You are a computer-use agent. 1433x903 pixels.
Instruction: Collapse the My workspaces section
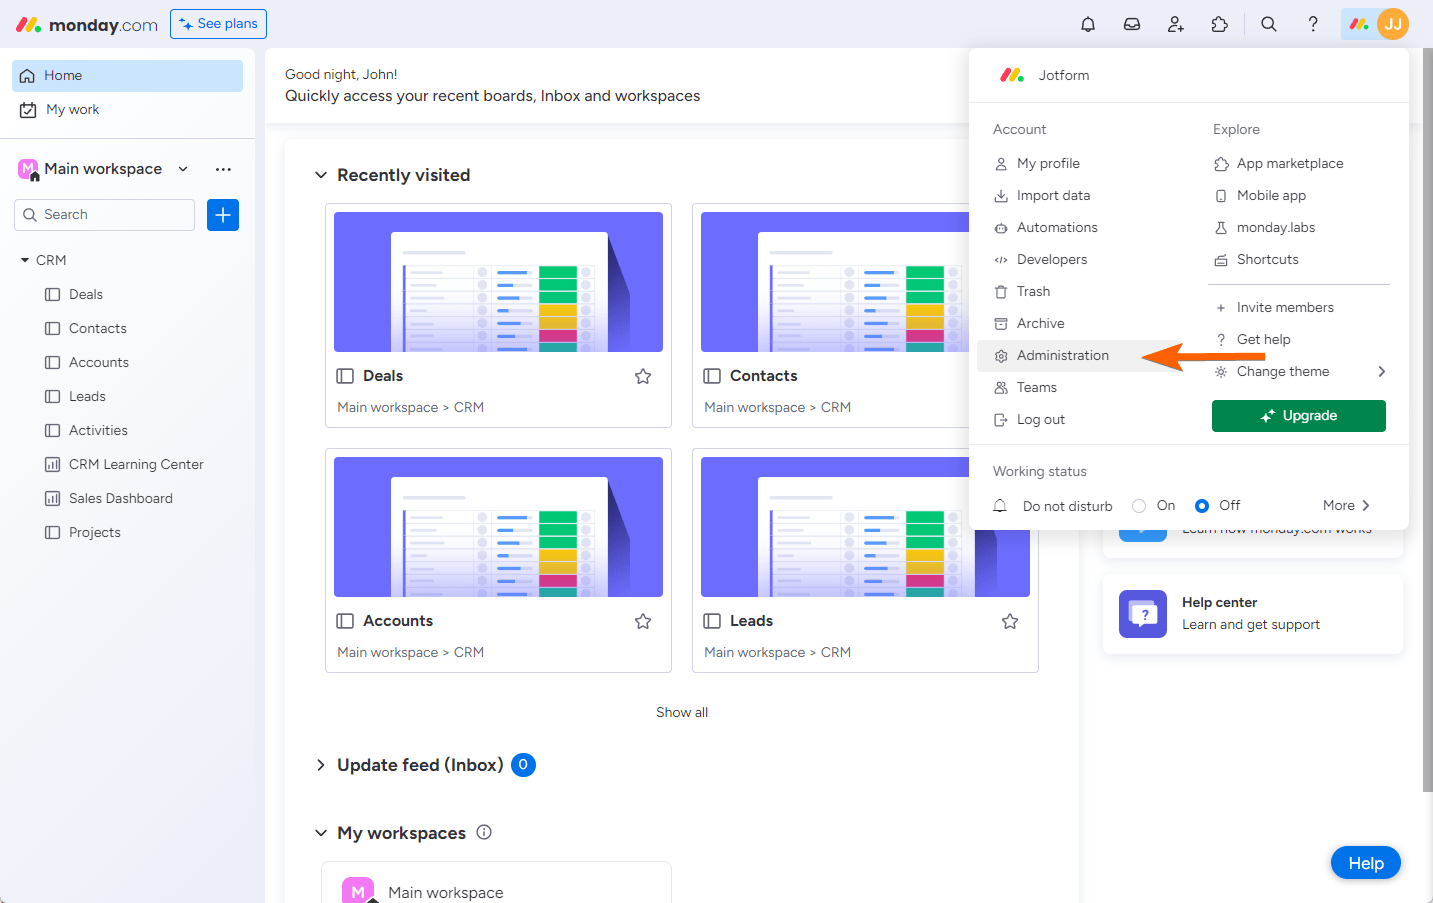321,833
